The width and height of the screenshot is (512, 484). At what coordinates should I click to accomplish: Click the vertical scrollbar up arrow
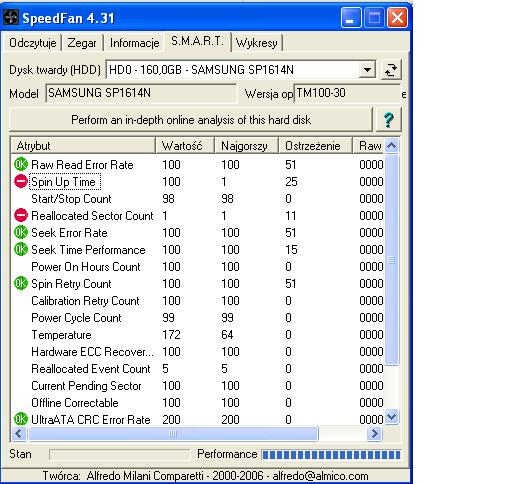click(392, 146)
